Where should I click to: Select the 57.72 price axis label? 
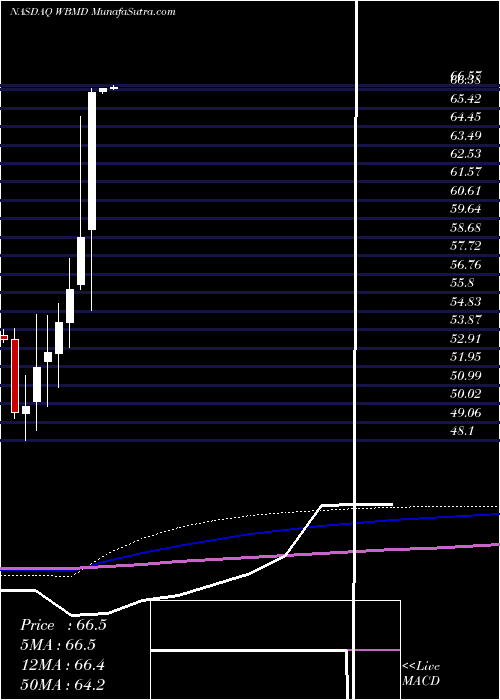click(x=466, y=246)
